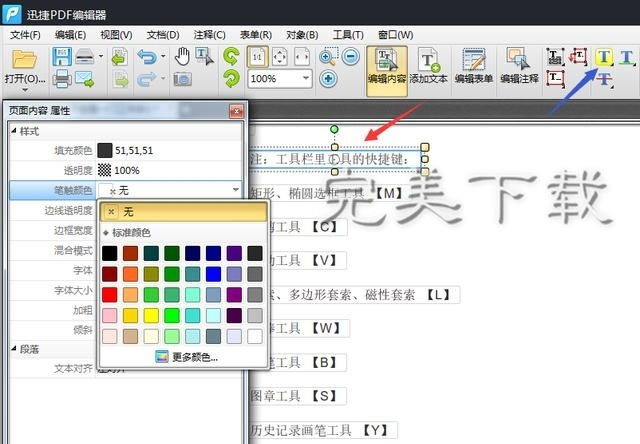This screenshot has height=444, width=640.
Task: Pick the white swatch
Action: click(255, 336)
